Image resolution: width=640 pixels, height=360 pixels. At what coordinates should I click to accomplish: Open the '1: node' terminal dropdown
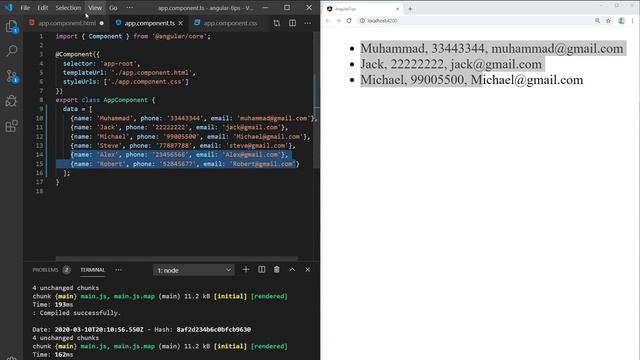193,270
